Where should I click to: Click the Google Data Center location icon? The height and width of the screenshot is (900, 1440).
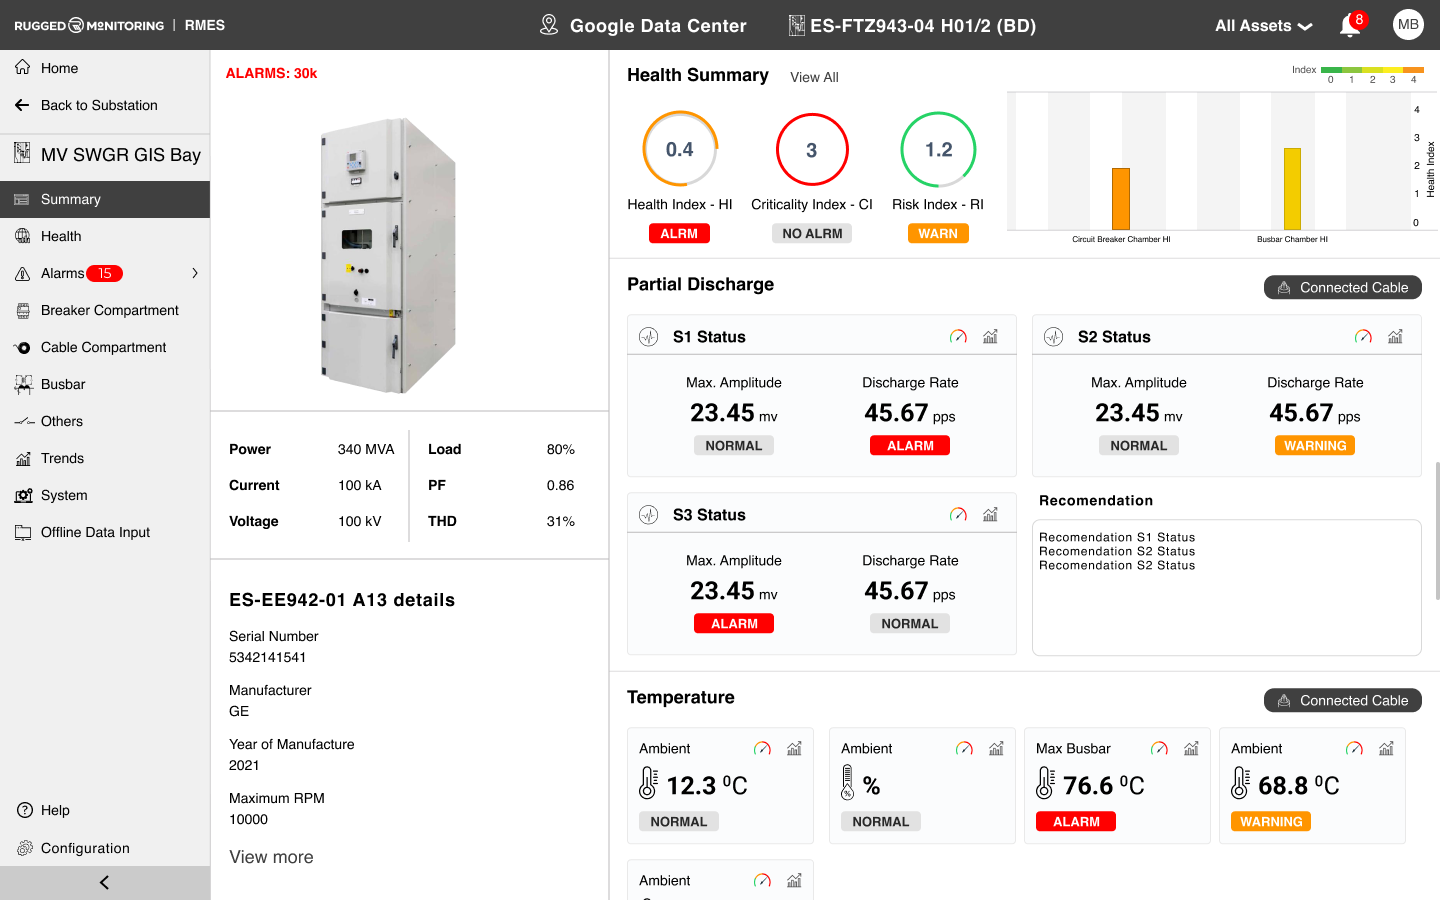pyautogui.click(x=549, y=25)
